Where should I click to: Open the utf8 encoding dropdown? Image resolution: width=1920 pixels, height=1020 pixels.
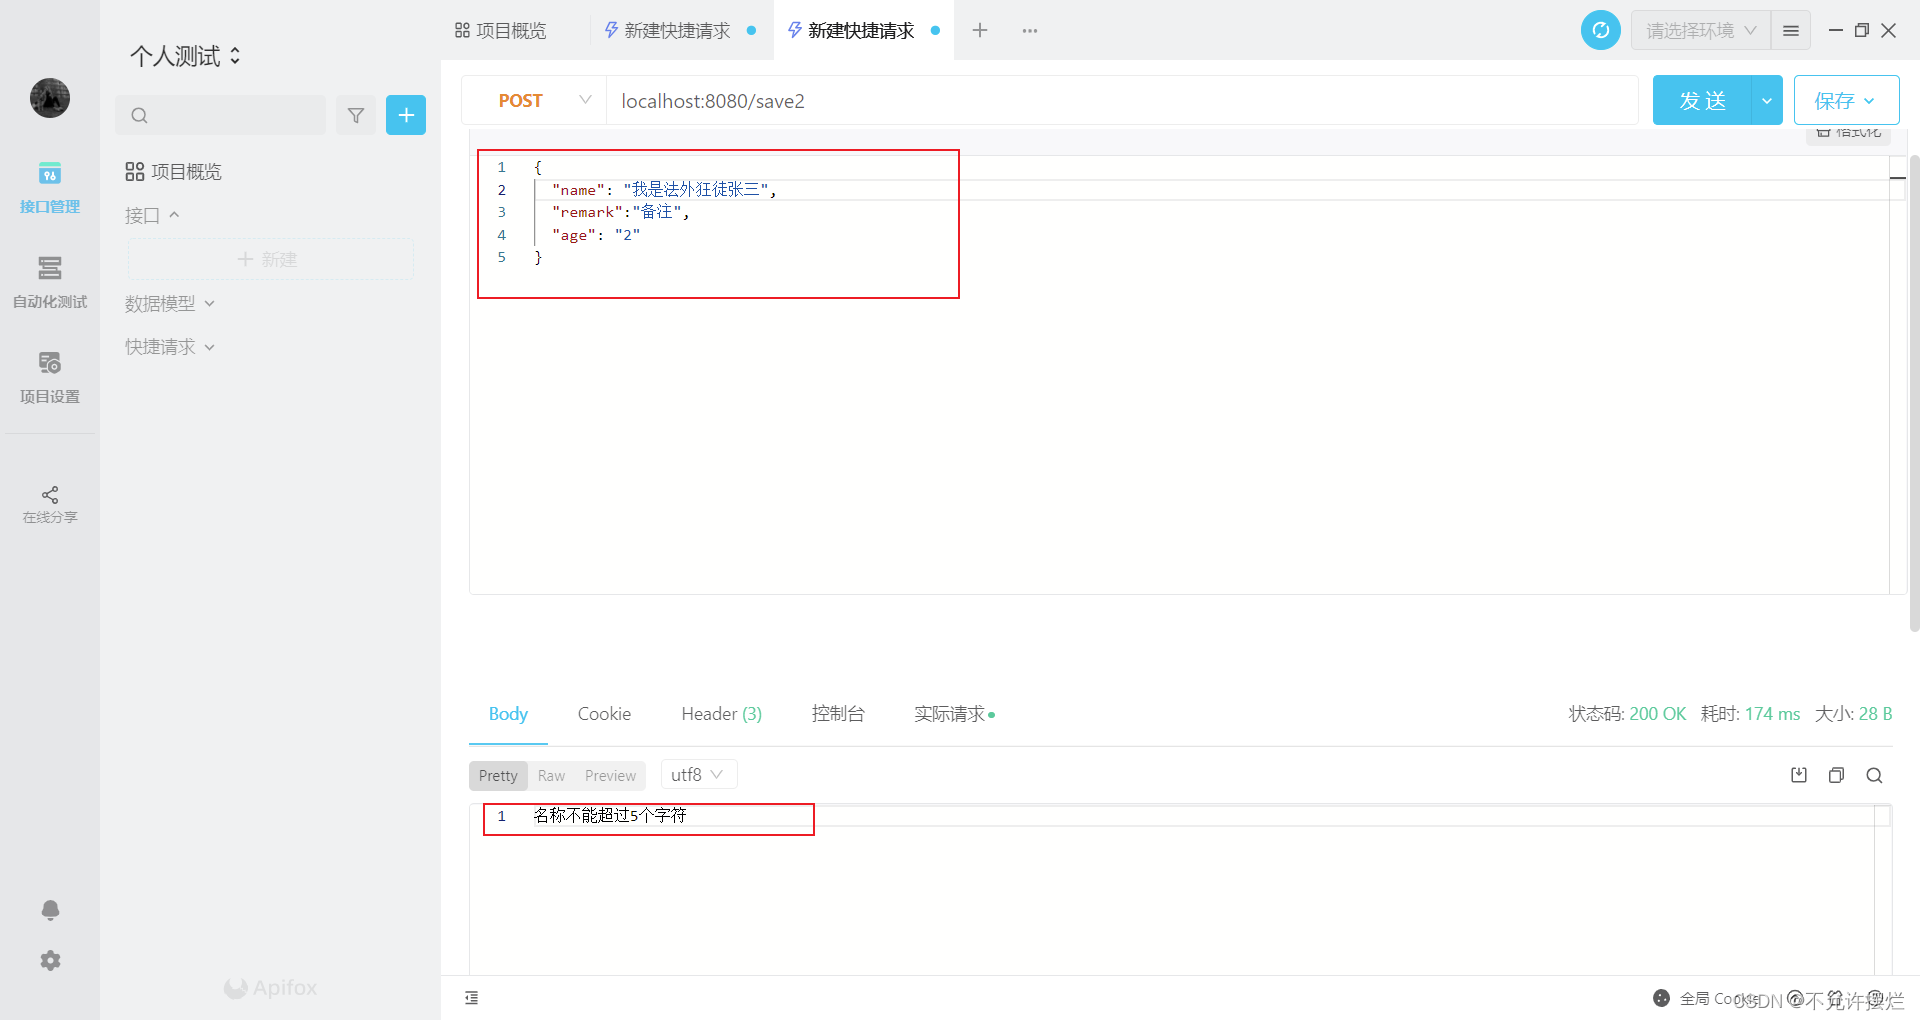click(697, 774)
